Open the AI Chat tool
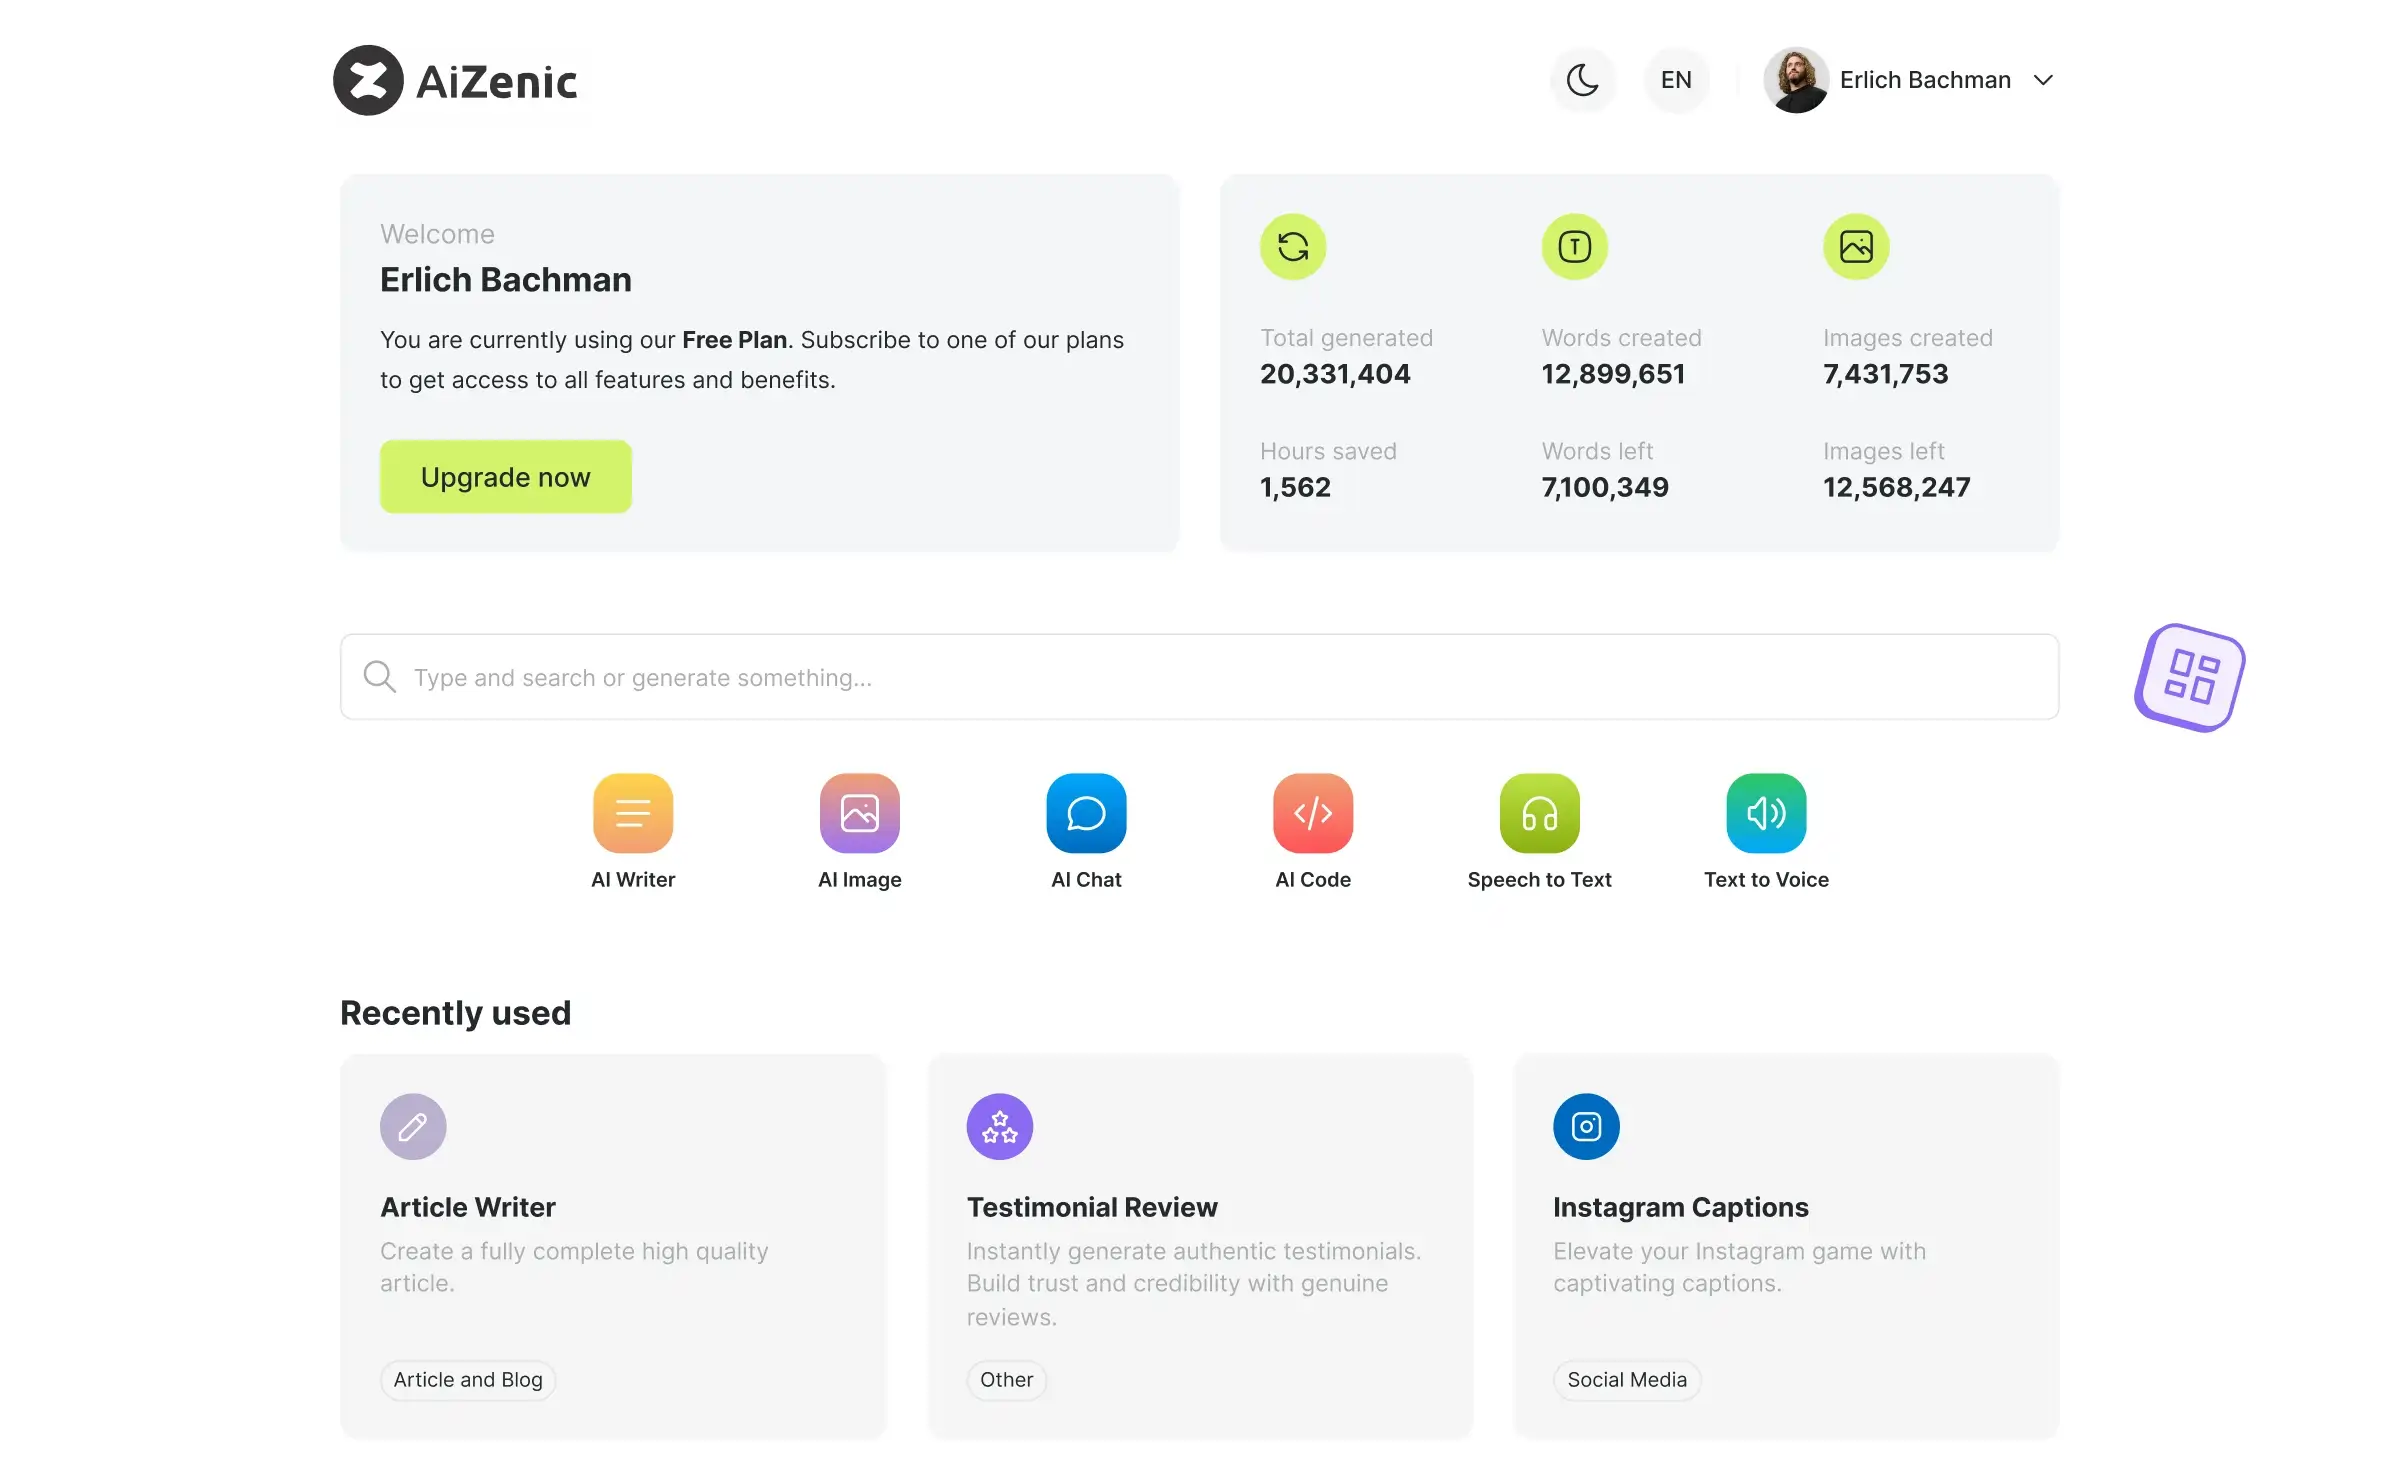The height and width of the screenshot is (1480, 2400). pos(1085,813)
